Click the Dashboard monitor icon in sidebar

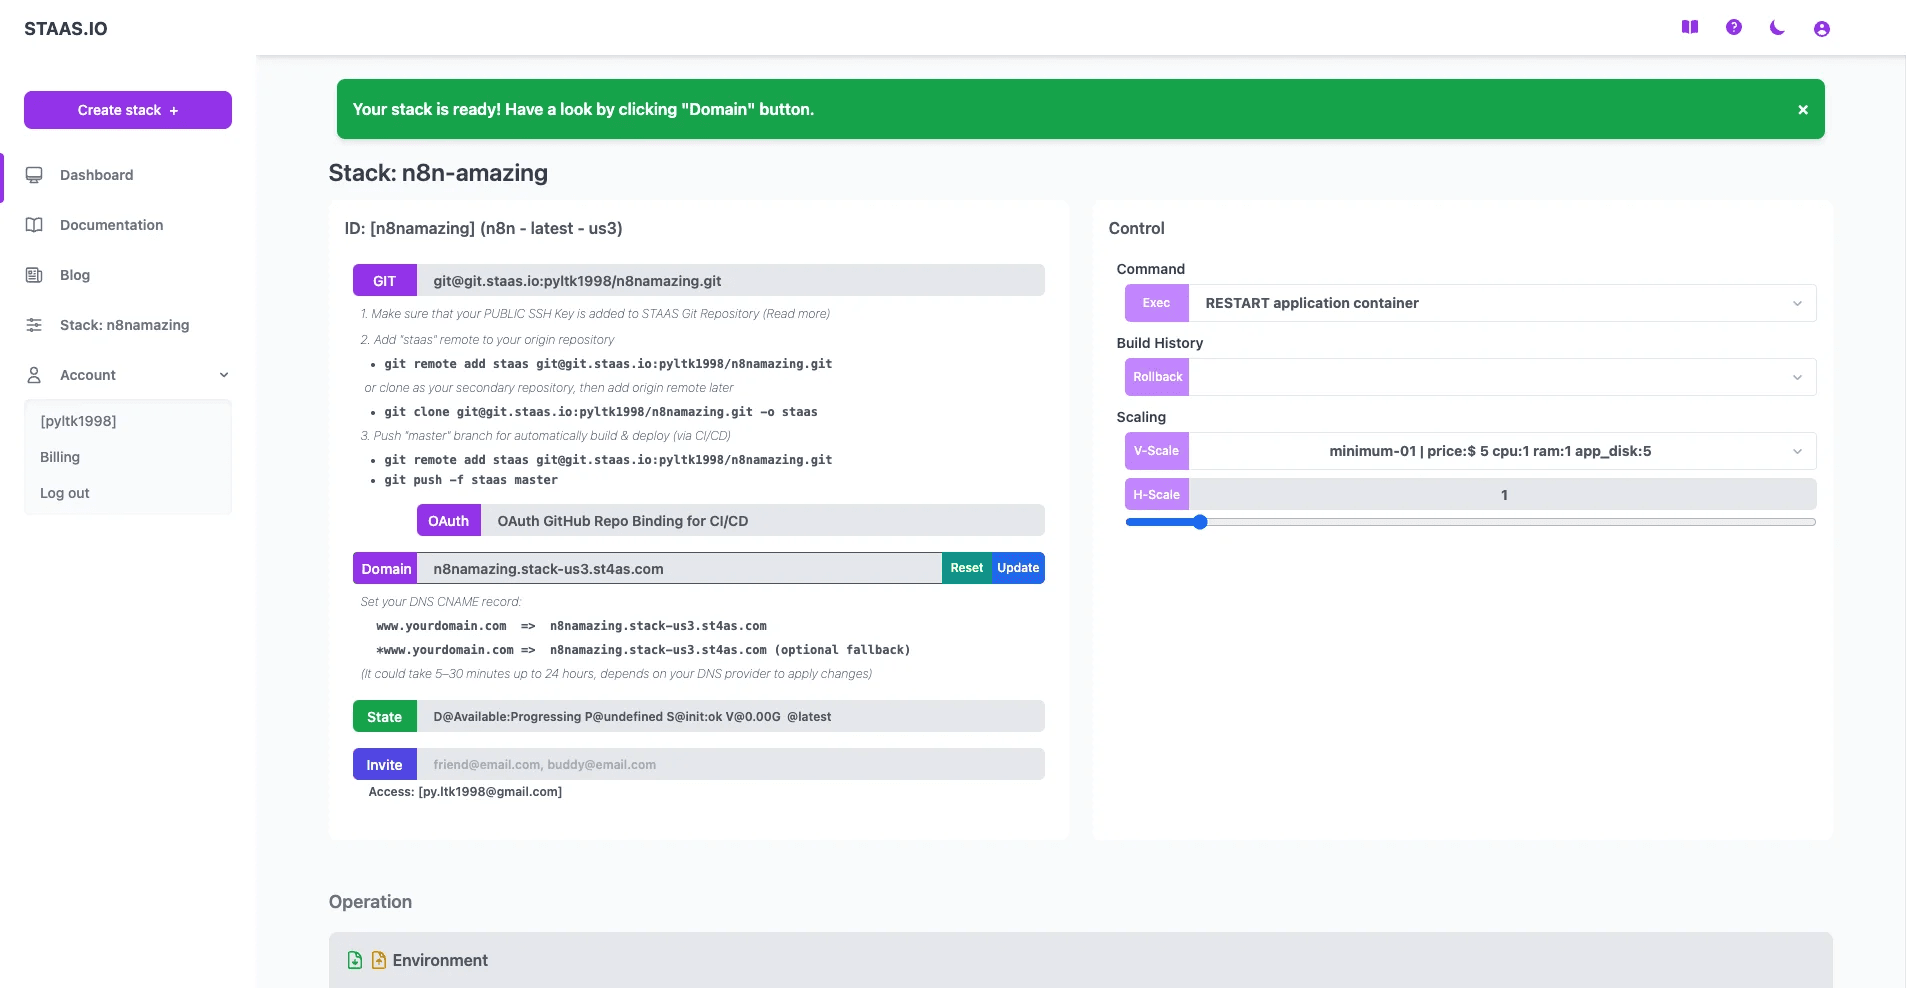[x=34, y=175]
